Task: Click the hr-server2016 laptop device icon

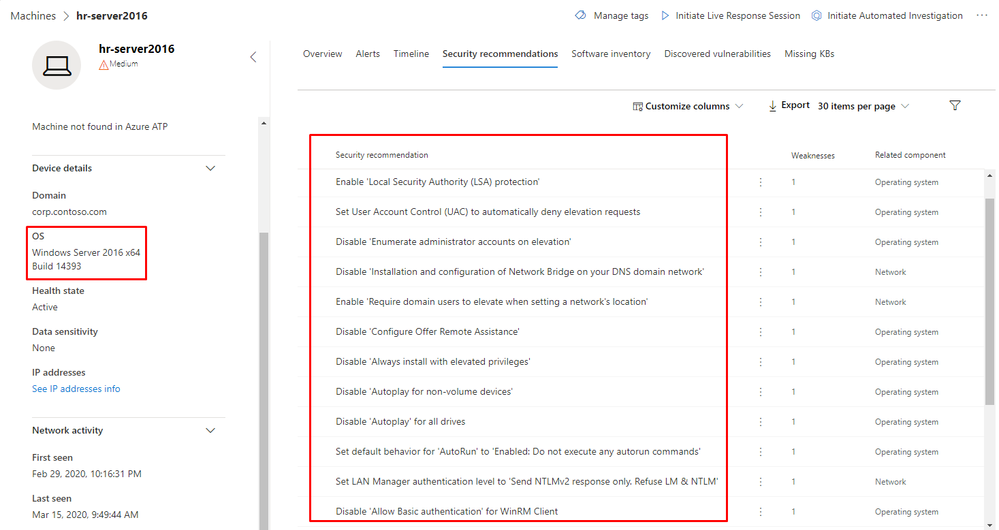Action: pos(57,65)
